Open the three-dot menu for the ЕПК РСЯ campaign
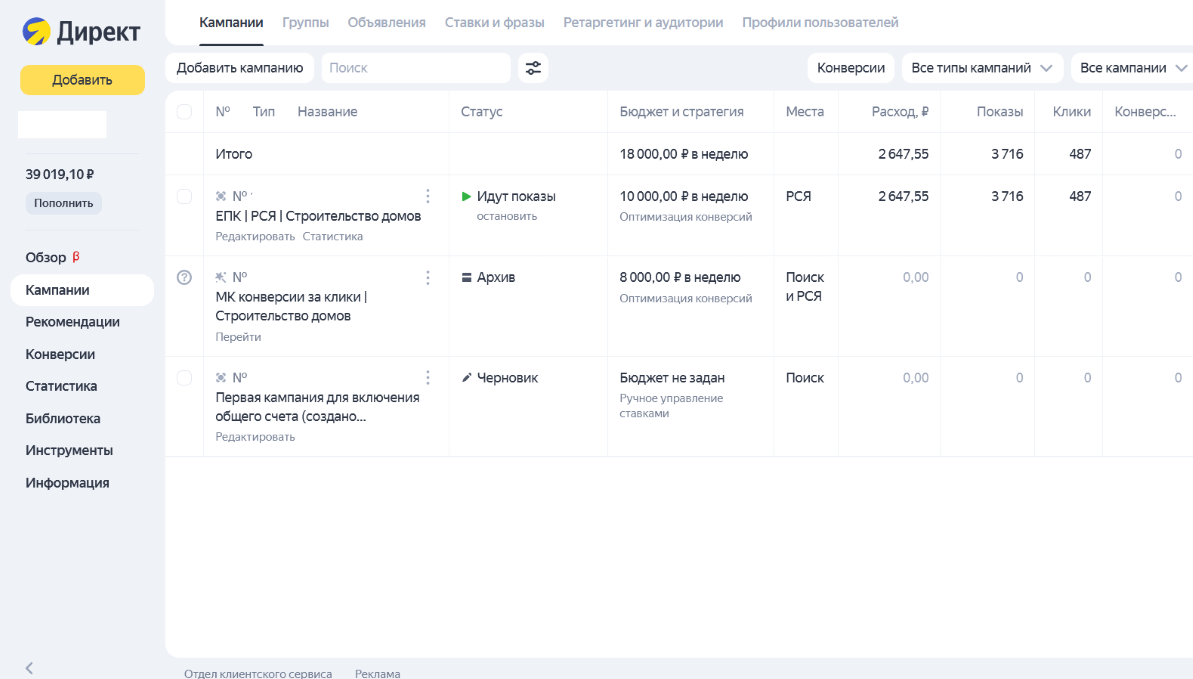 pos(428,196)
